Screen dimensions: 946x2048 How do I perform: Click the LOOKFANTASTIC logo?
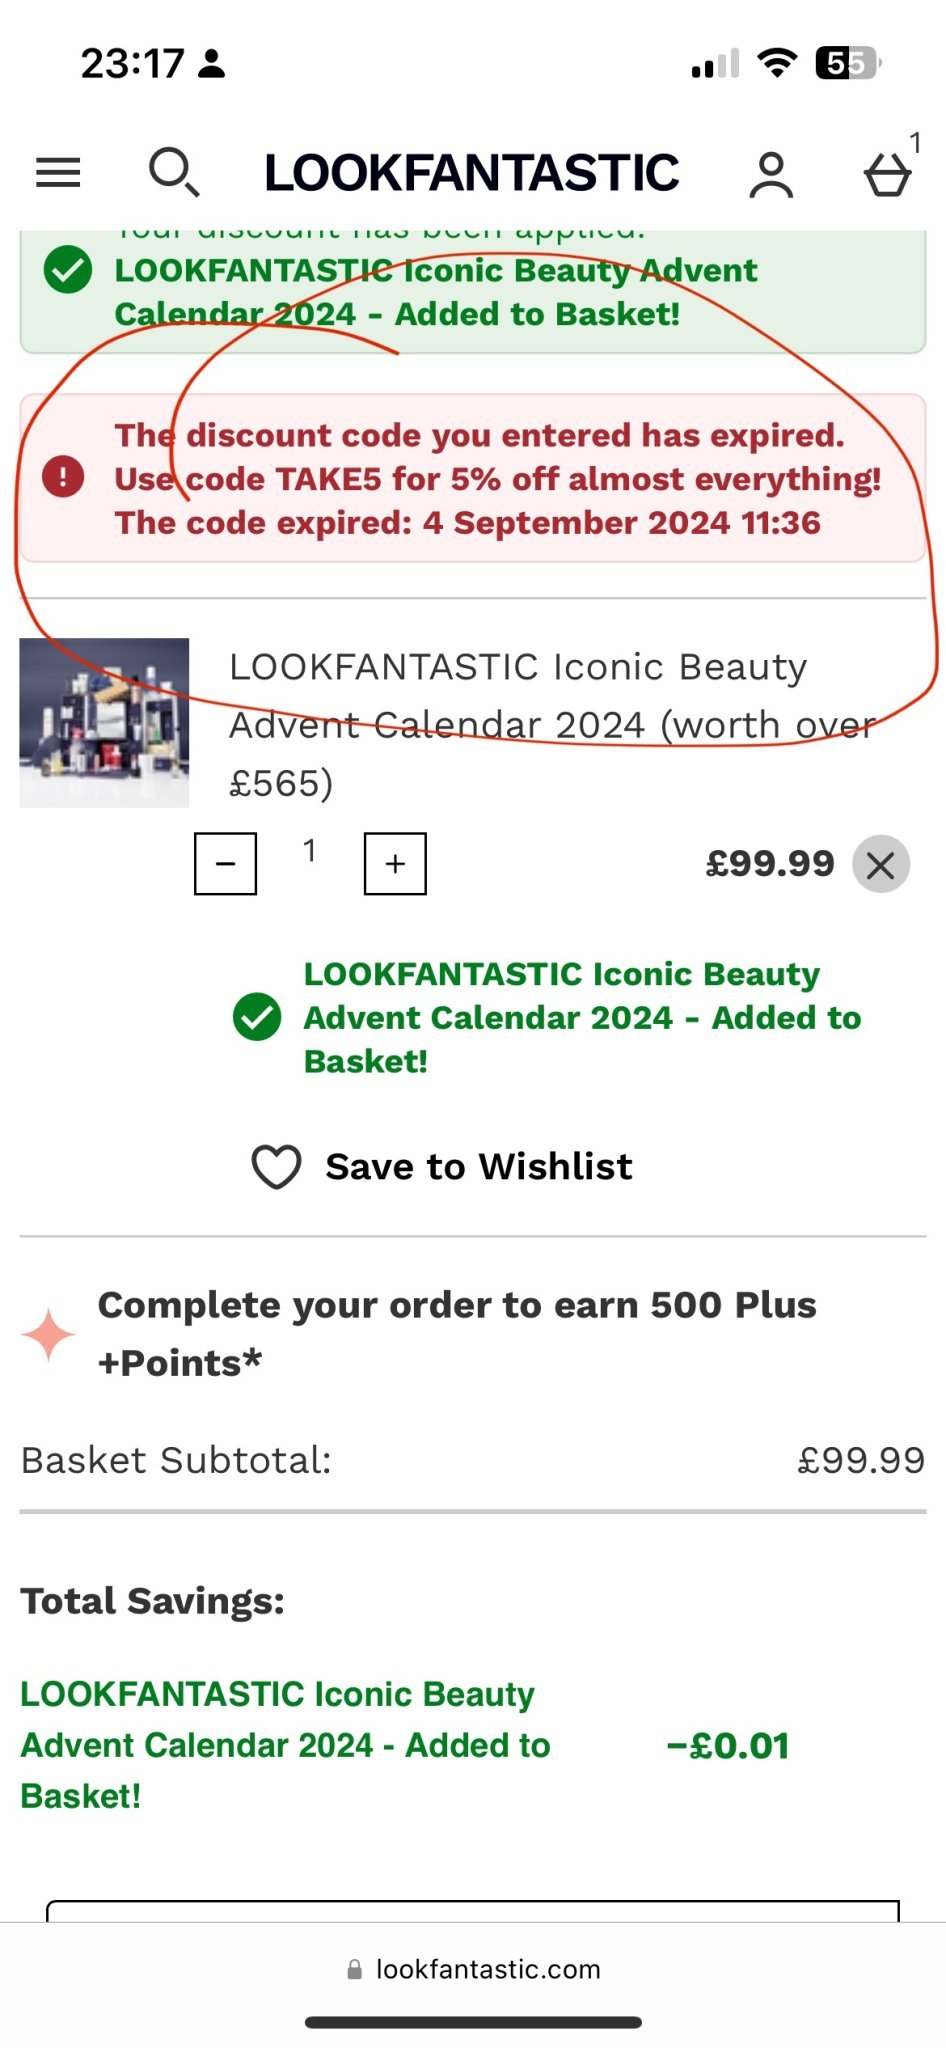[x=472, y=173]
